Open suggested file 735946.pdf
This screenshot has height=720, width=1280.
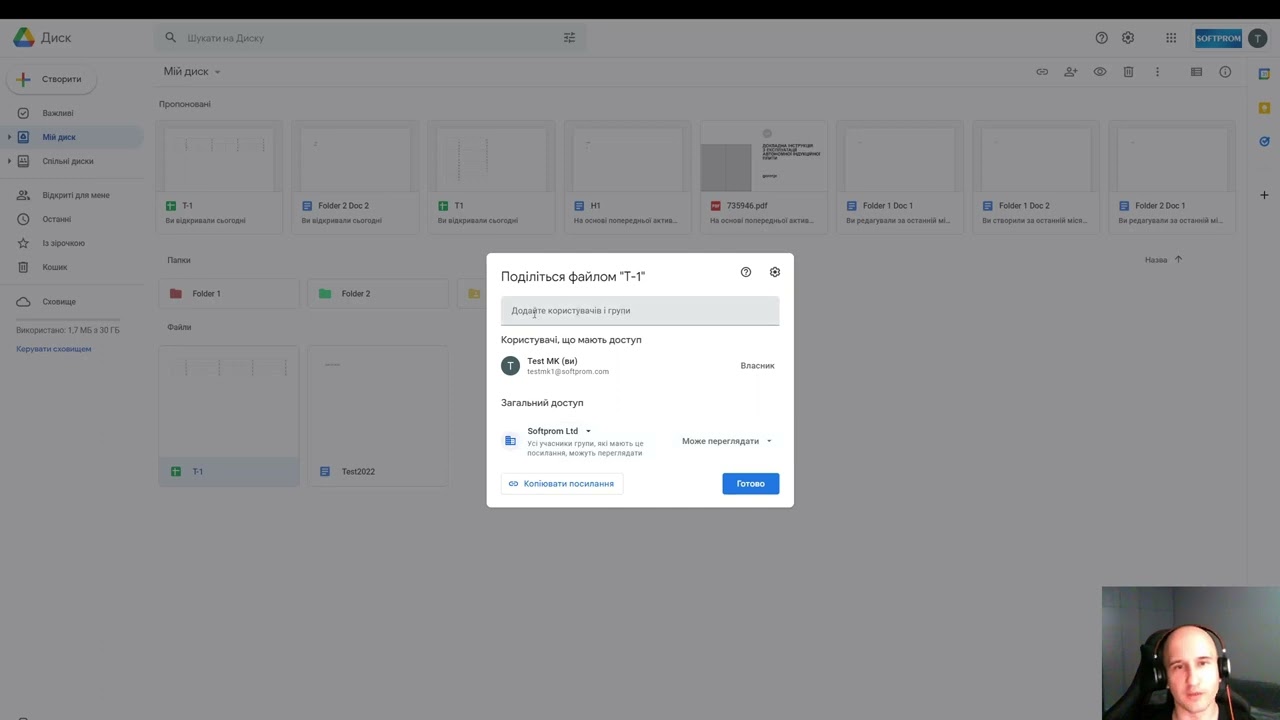(x=763, y=177)
